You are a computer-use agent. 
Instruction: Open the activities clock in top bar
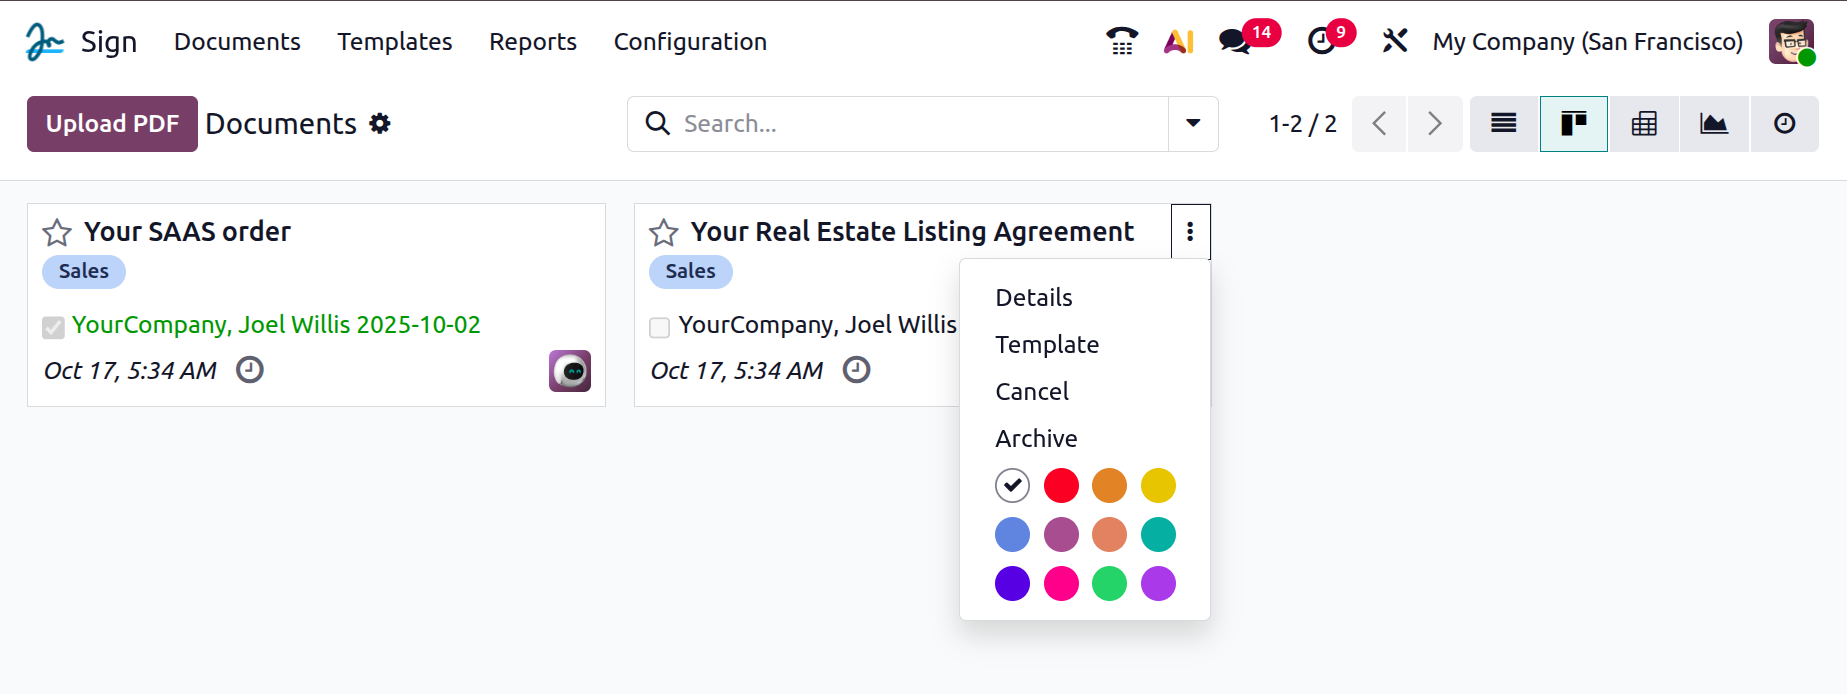1321,41
